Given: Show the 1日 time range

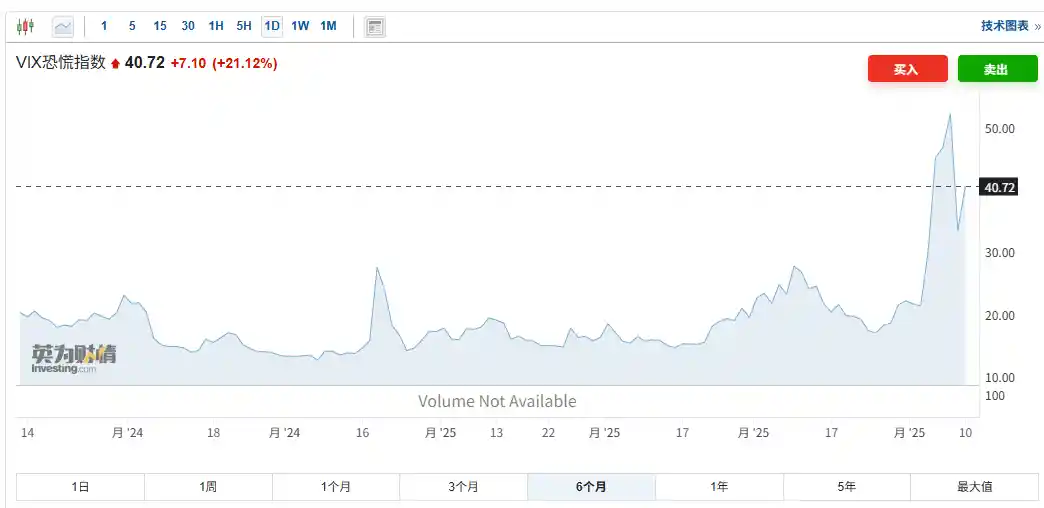Looking at the screenshot, I should [x=80, y=487].
